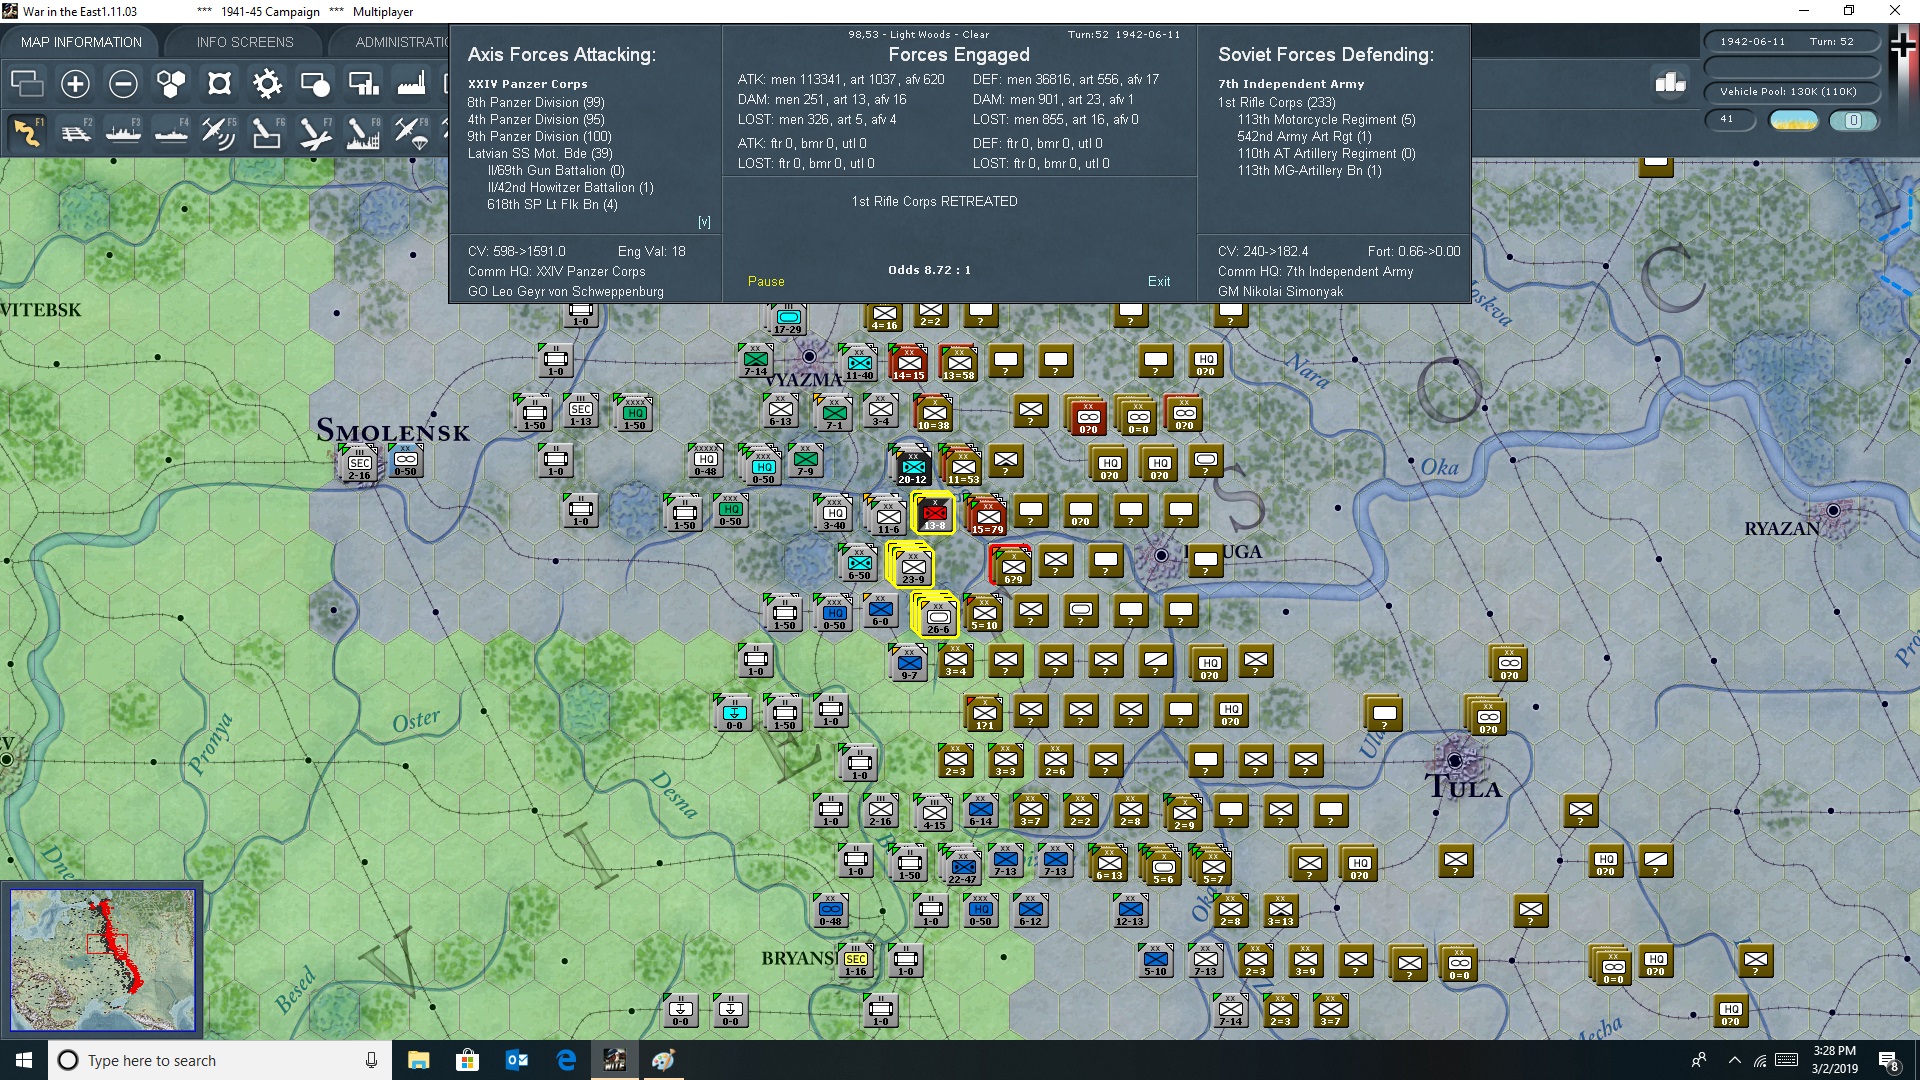Click the zoom in plus icon
The width and height of the screenshot is (1920, 1080).
tap(75, 84)
